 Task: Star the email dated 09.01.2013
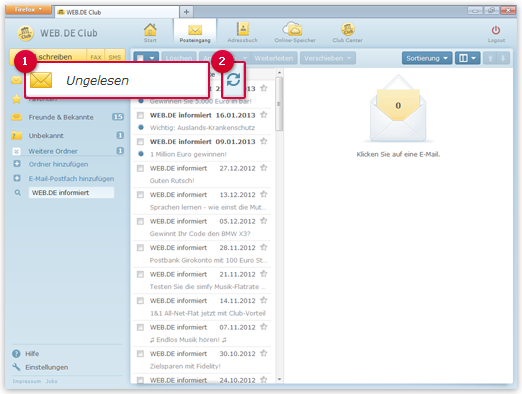[264, 141]
